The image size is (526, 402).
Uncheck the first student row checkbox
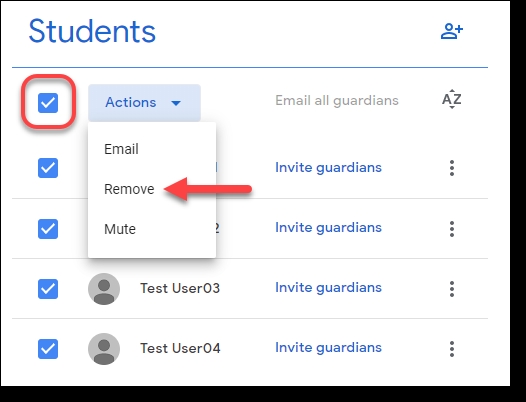pyautogui.click(x=48, y=168)
